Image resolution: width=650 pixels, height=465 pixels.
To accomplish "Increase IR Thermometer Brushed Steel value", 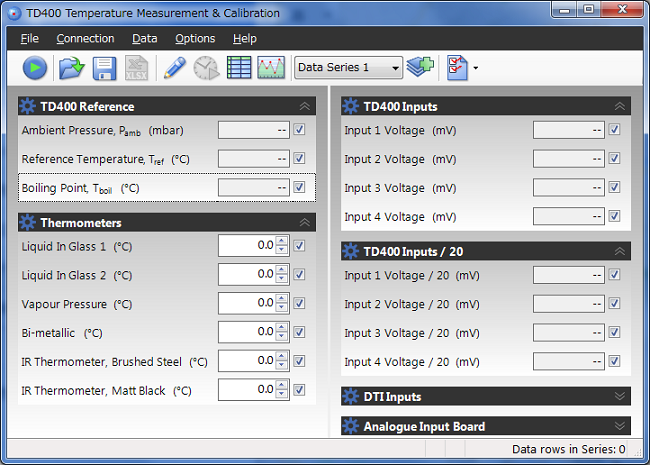I will [x=282, y=356].
